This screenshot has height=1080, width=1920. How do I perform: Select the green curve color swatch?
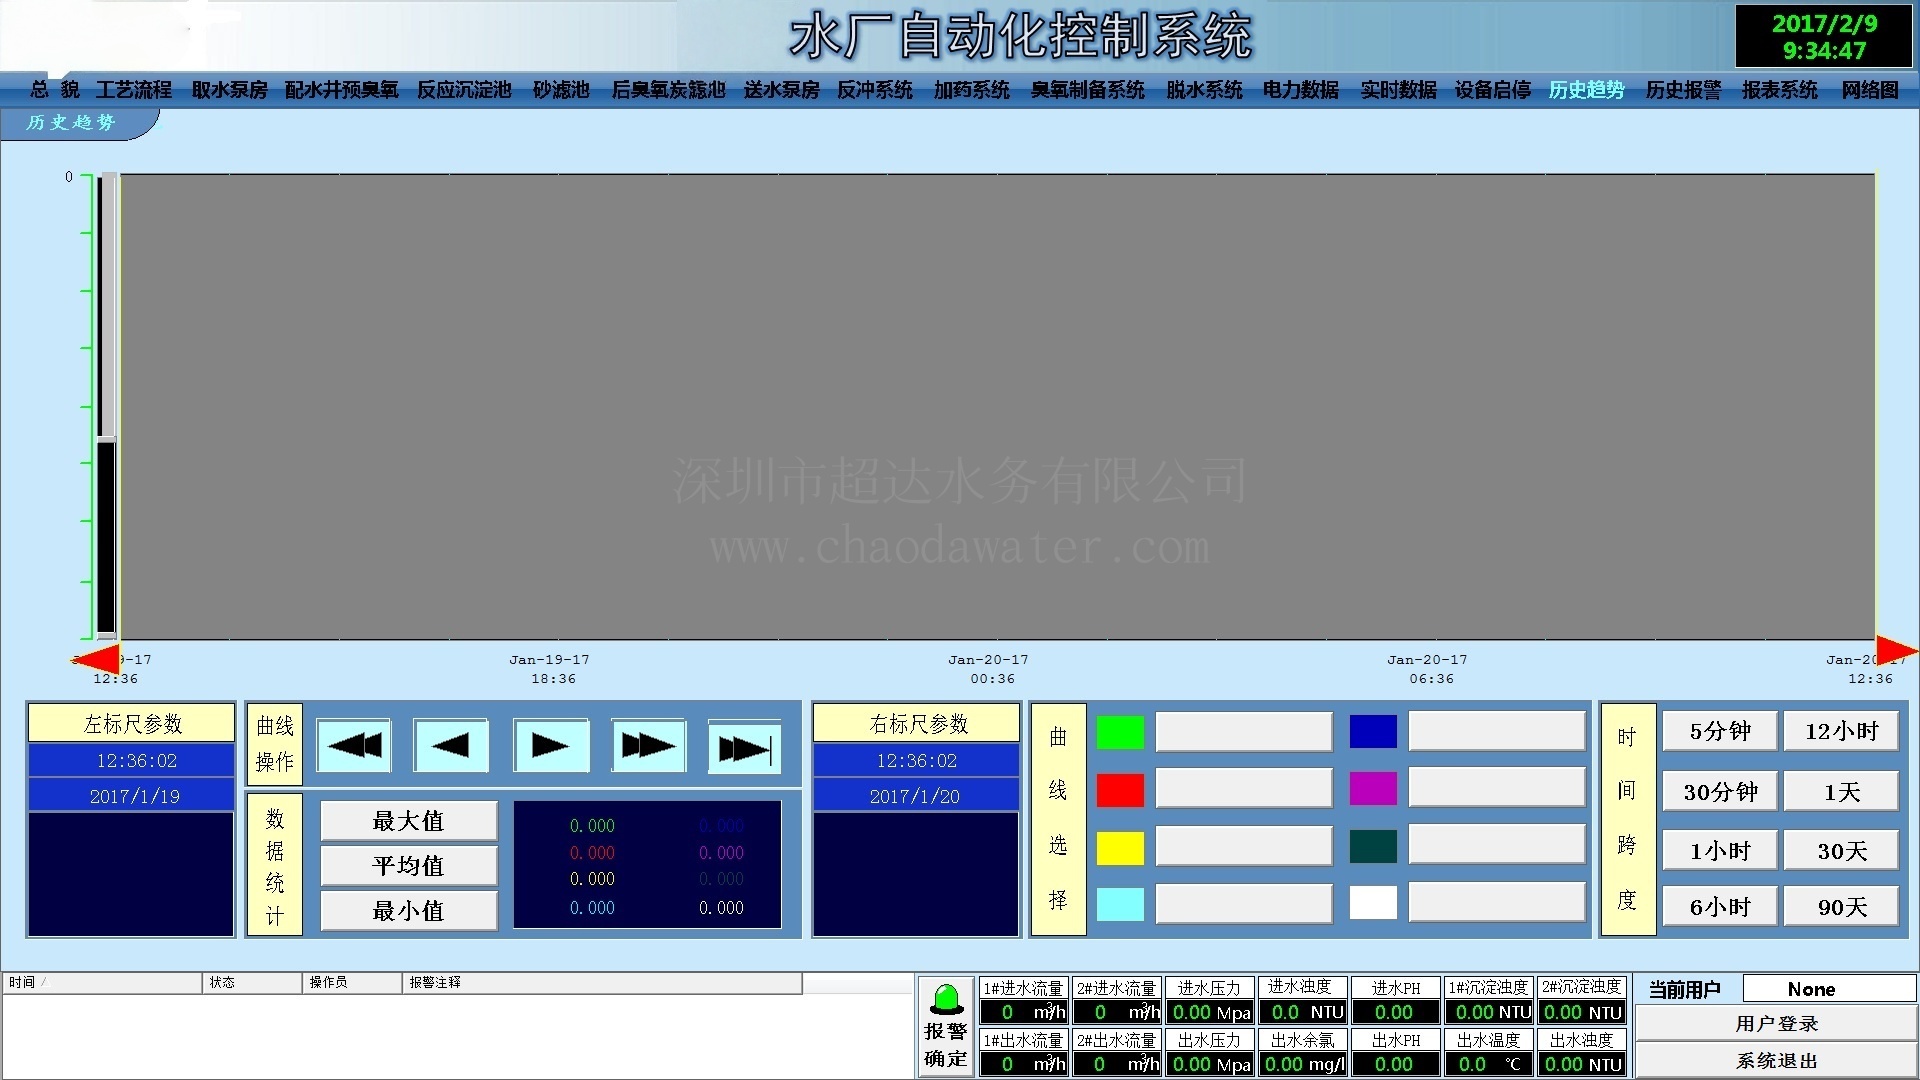click(1121, 732)
